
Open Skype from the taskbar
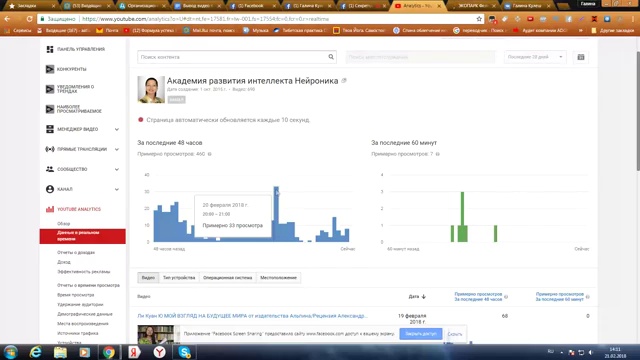[184, 352]
